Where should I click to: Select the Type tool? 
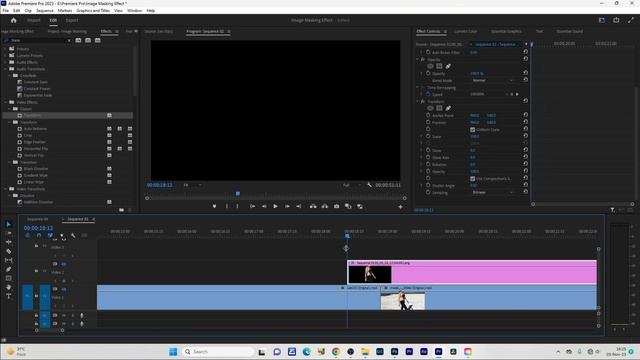coord(9,296)
